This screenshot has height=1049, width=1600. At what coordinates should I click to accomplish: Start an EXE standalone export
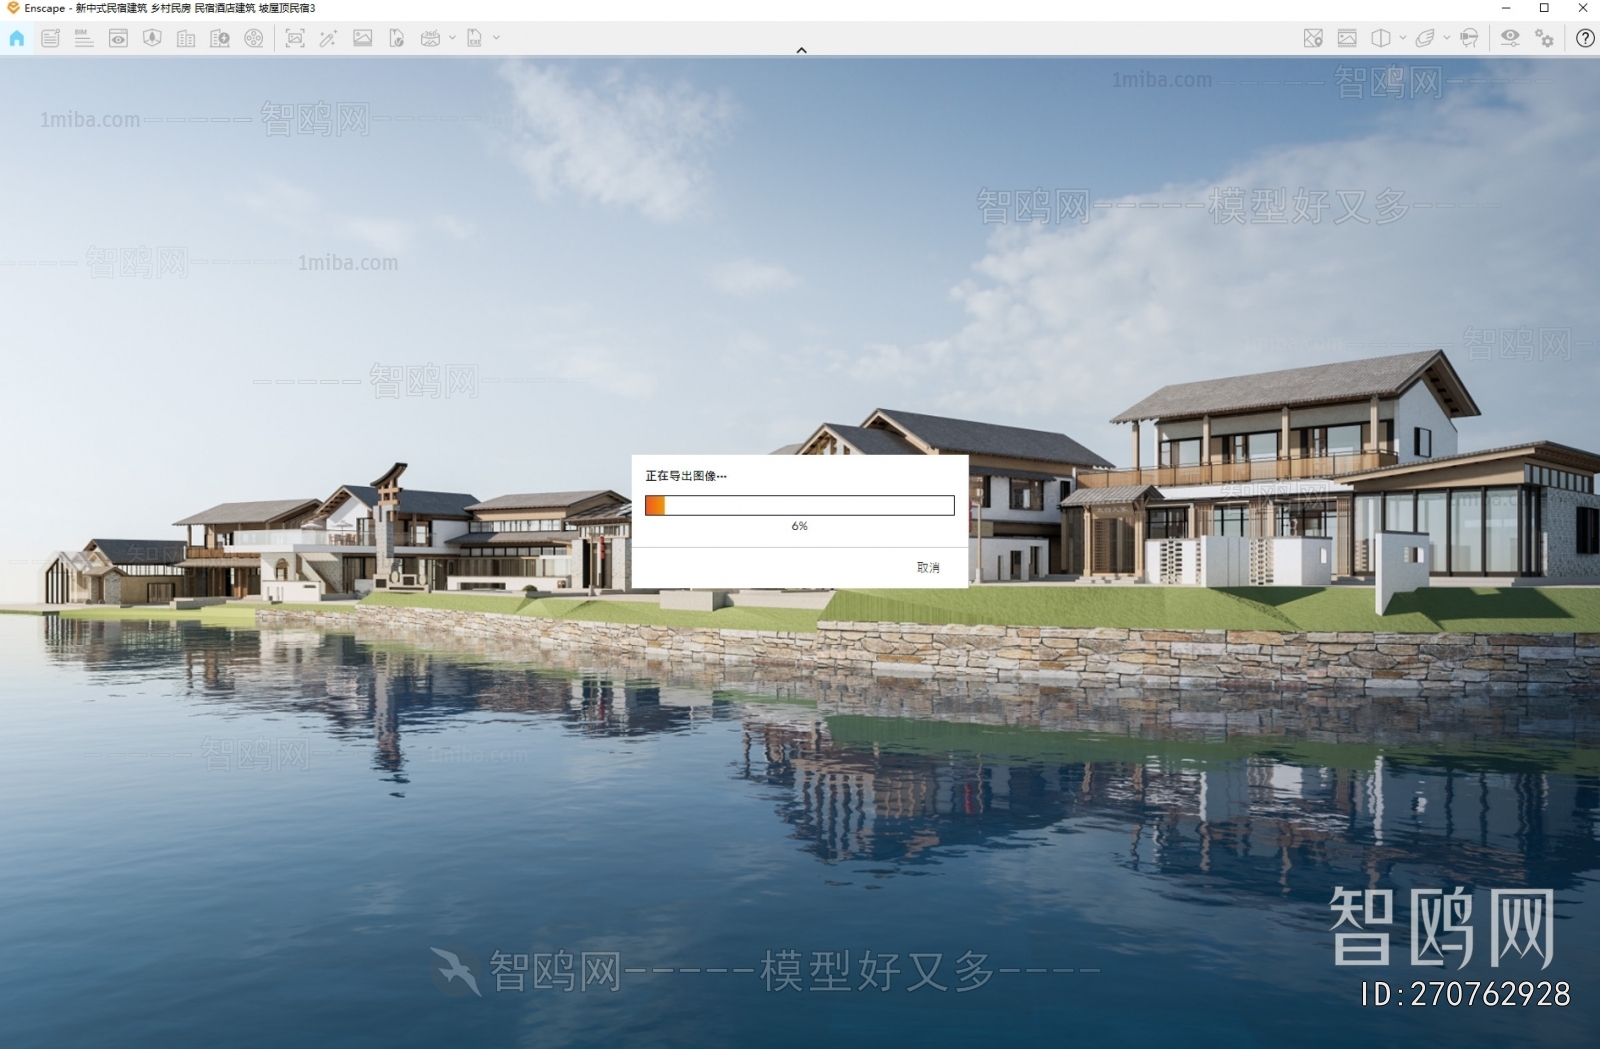click(x=474, y=38)
